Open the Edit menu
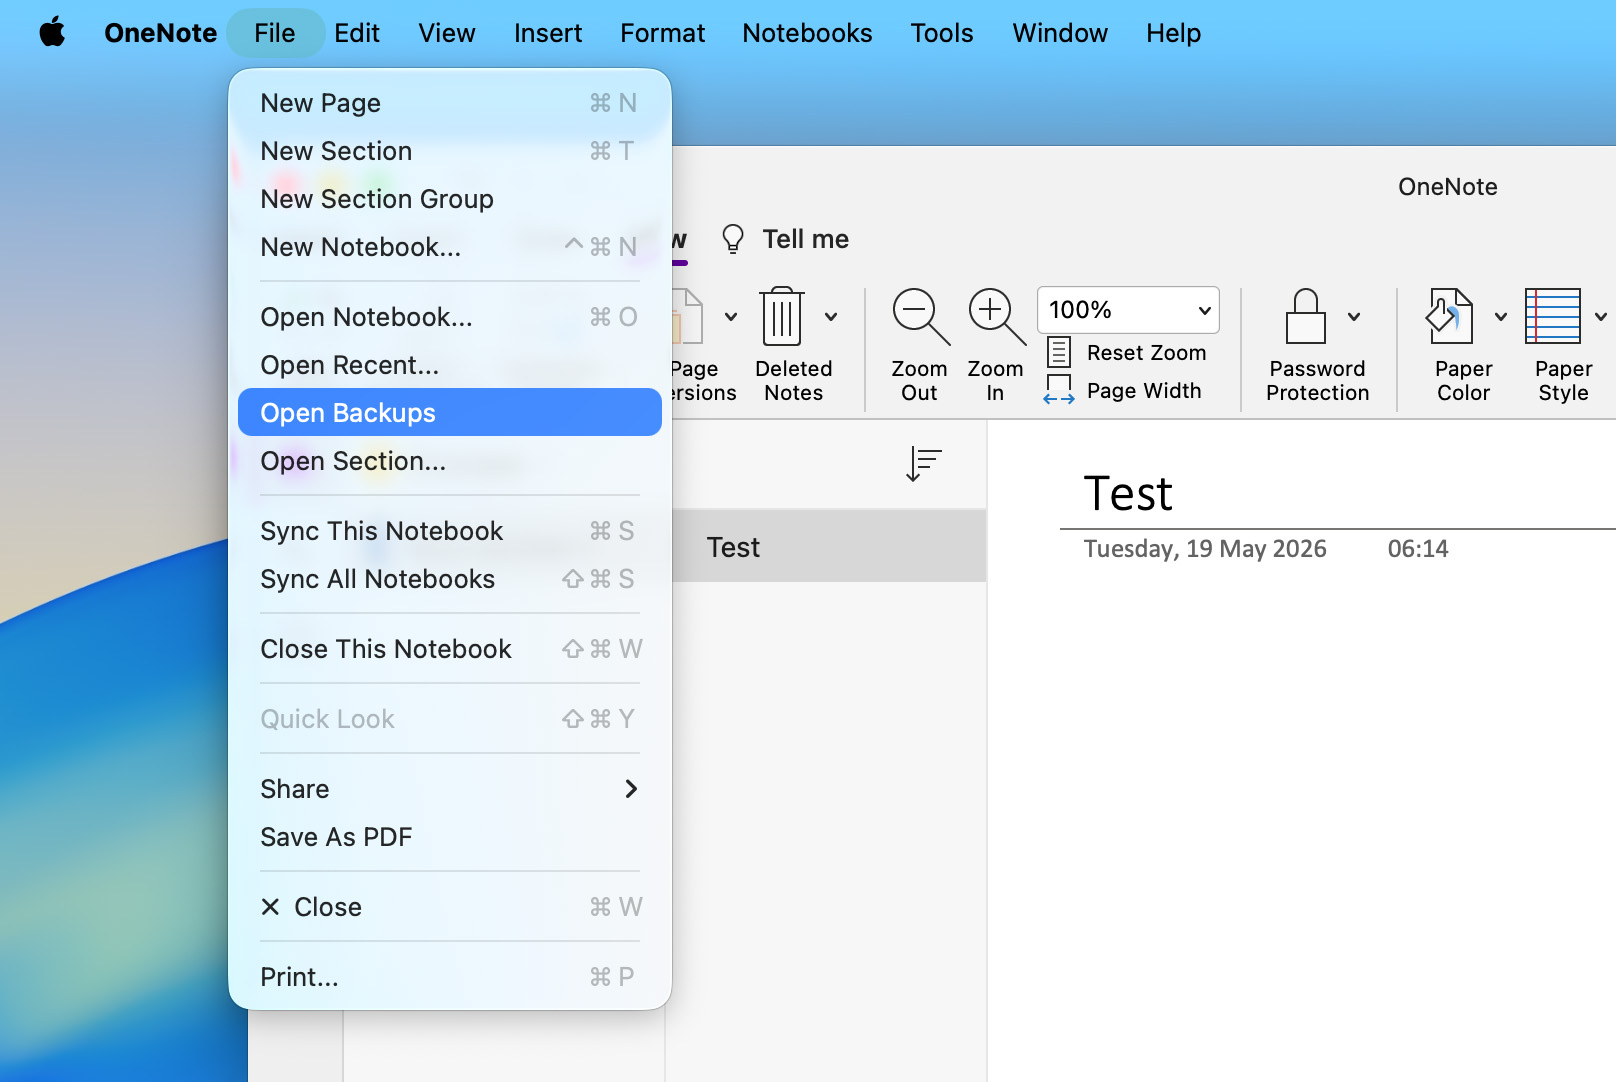1616x1082 pixels. point(357,33)
